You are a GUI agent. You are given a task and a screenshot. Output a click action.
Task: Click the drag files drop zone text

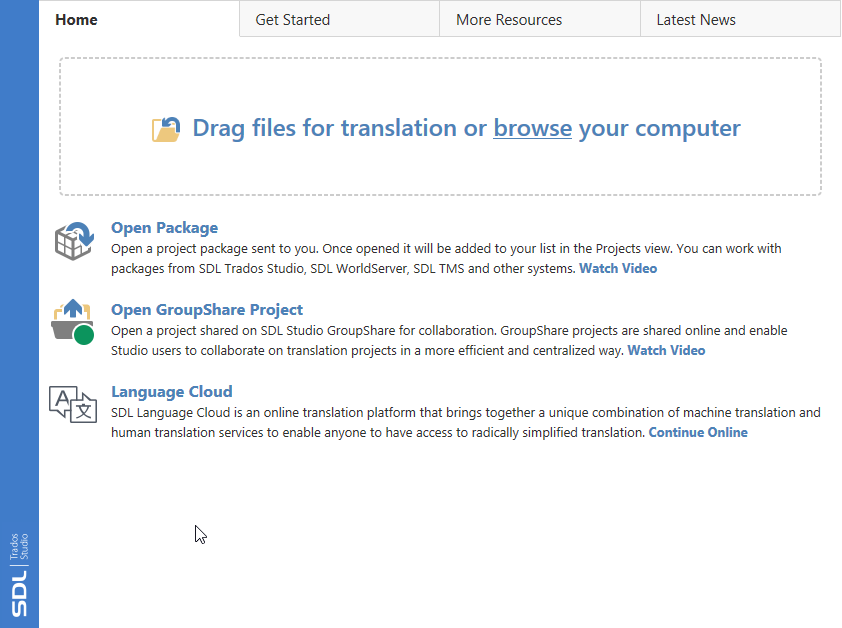click(x=466, y=128)
